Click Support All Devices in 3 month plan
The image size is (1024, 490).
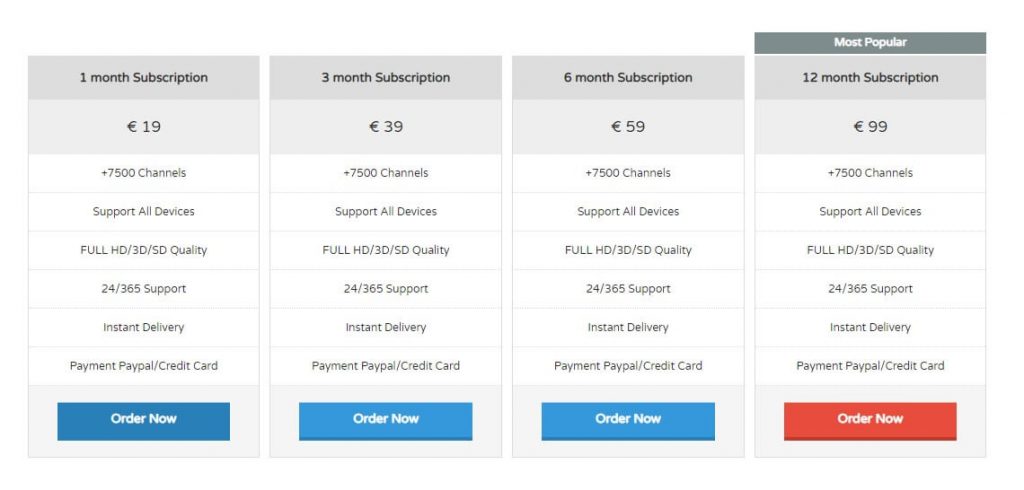click(385, 212)
